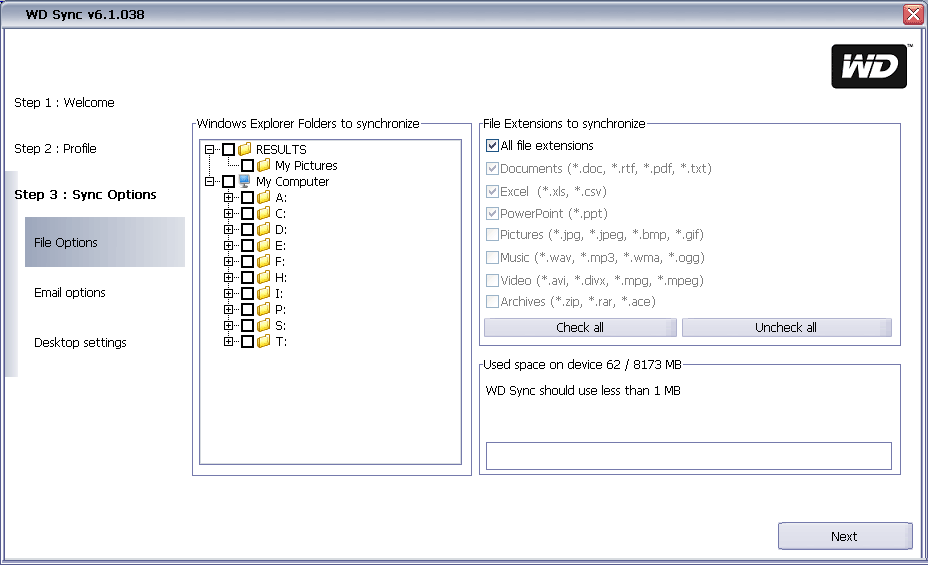Viewport: 928px width, 565px height.
Task: Click the RESULTS folder icon
Action: [x=244, y=148]
